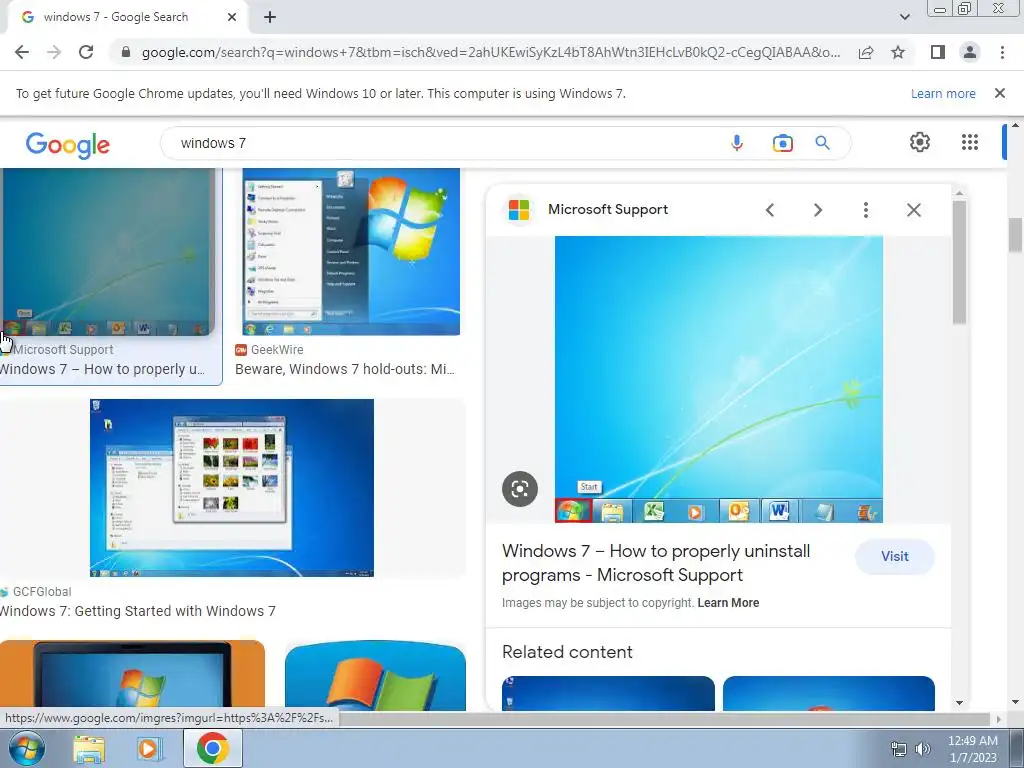The width and height of the screenshot is (1024, 768).
Task: Open the network status tray icon
Action: (x=899, y=749)
